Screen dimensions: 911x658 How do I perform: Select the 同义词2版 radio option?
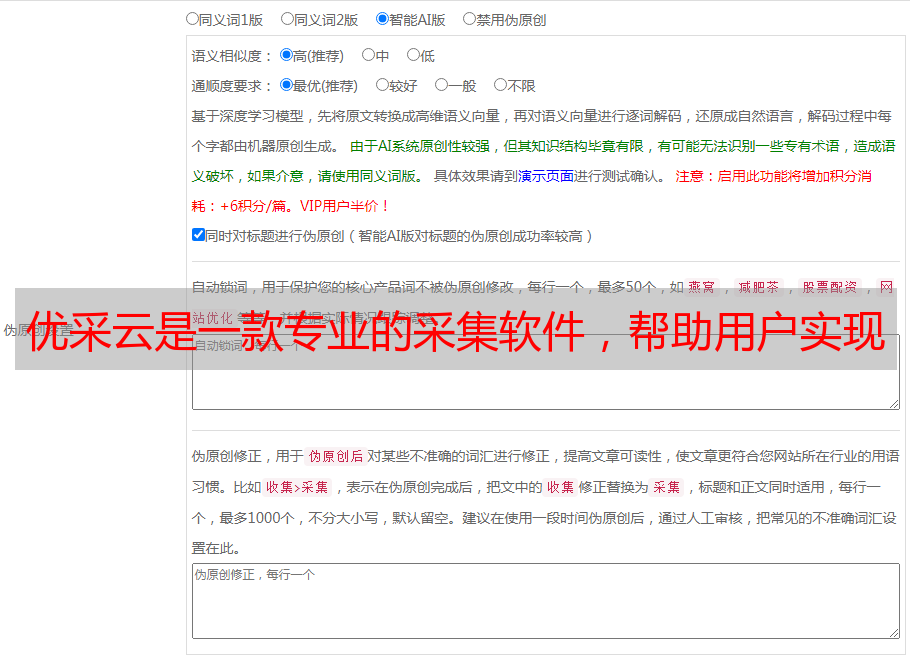pos(287,19)
